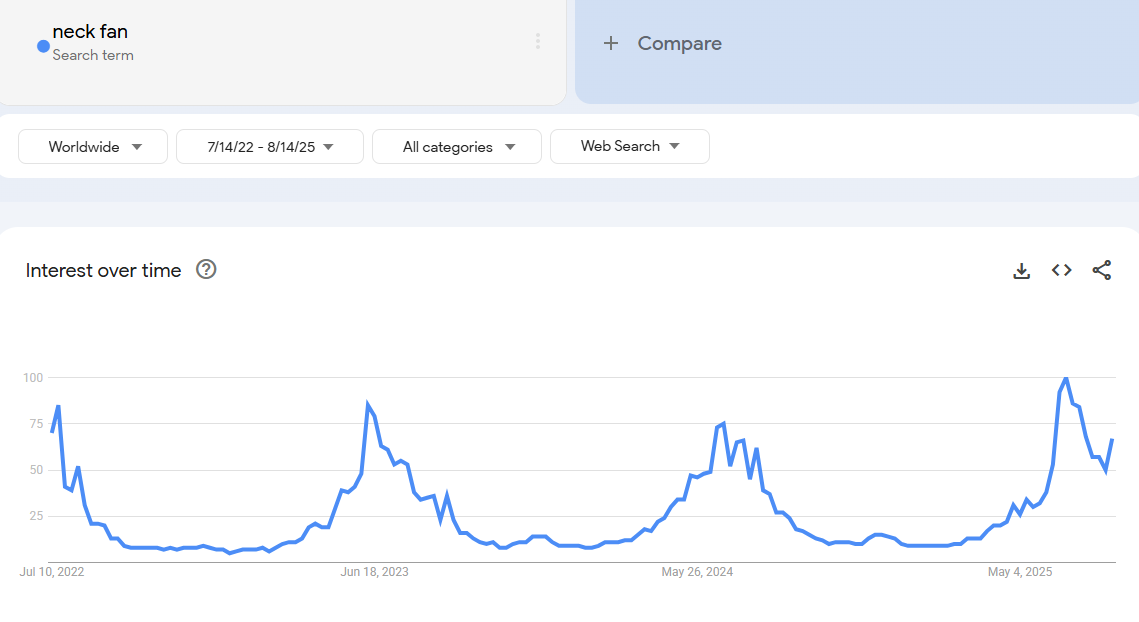
Task: Click the summer 2024 peak on the line
Action: (x=722, y=424)
